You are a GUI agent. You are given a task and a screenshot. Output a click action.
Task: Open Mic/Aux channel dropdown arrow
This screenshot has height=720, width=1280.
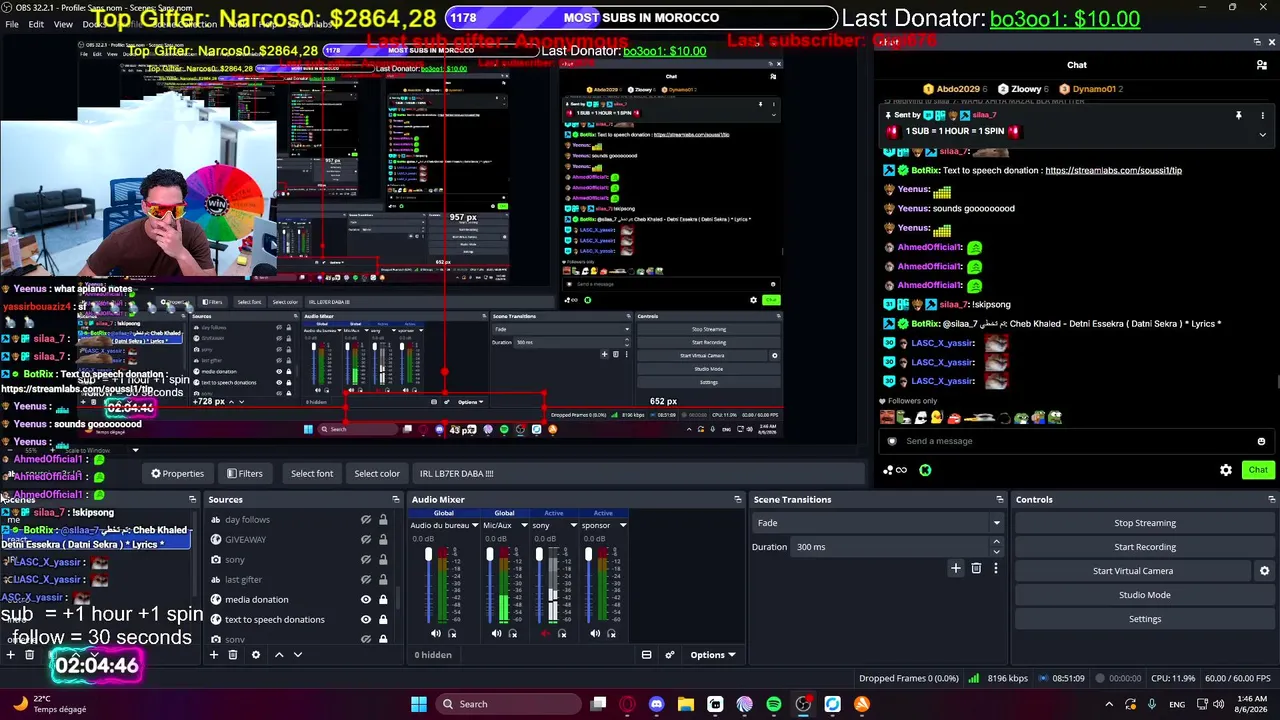tap(524, 525)
